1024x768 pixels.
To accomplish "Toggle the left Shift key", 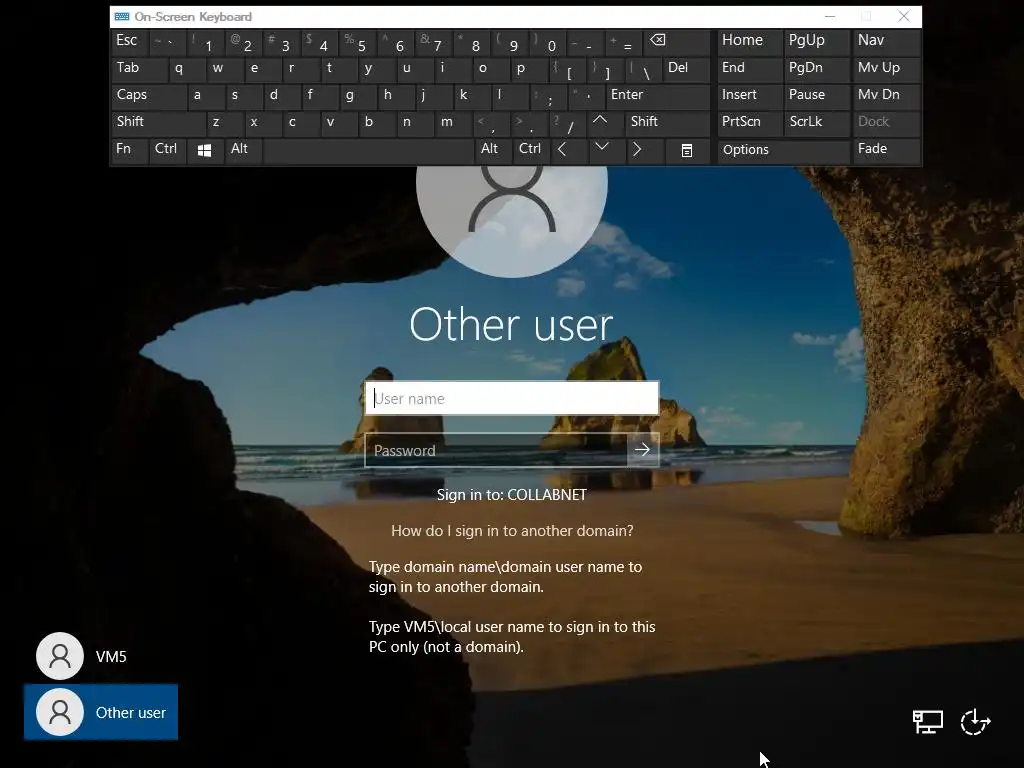I will click(x=158, y=123).
